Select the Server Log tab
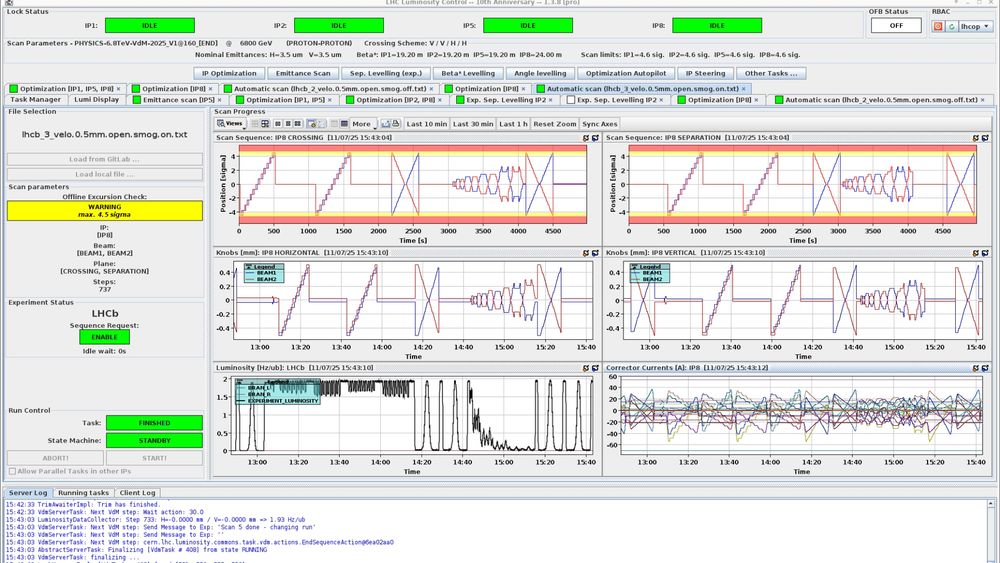This screenshot has height=563, width=1000. [x=28, y=493]
